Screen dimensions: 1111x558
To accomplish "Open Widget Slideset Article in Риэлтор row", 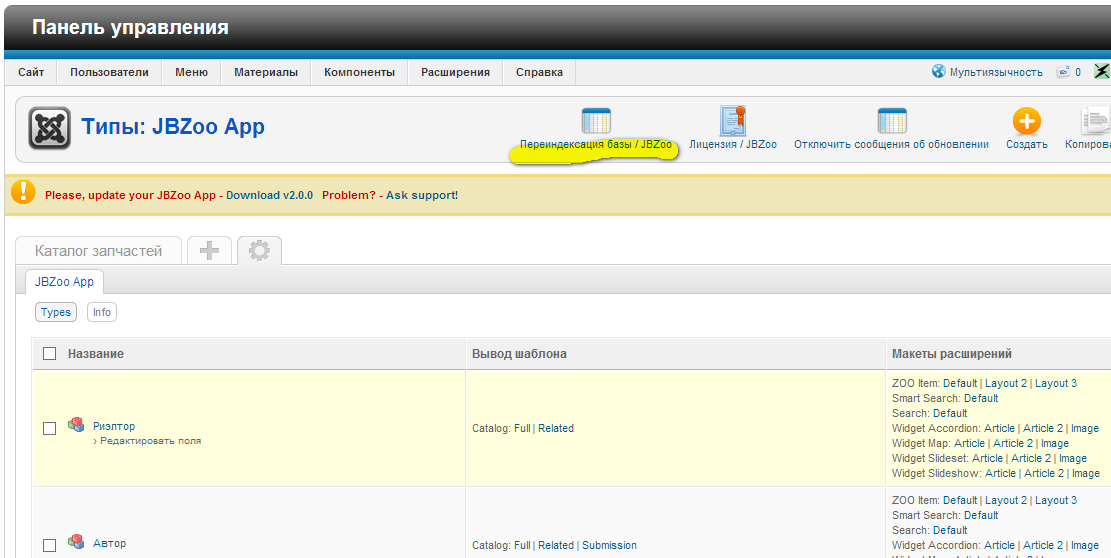I will coord(987,458).
